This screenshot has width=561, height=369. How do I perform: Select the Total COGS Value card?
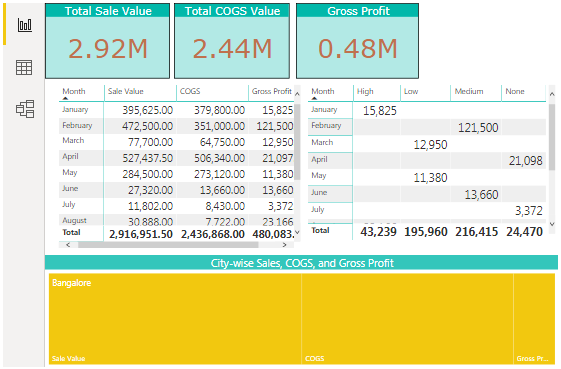click(232, 41)
